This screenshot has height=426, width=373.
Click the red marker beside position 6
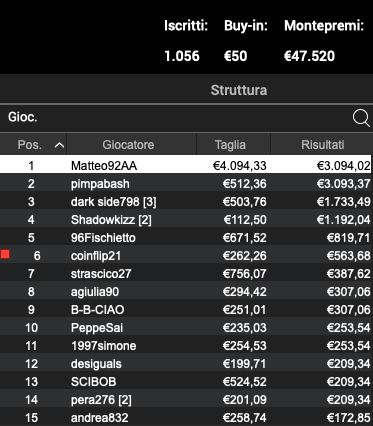tap(5, 255)
